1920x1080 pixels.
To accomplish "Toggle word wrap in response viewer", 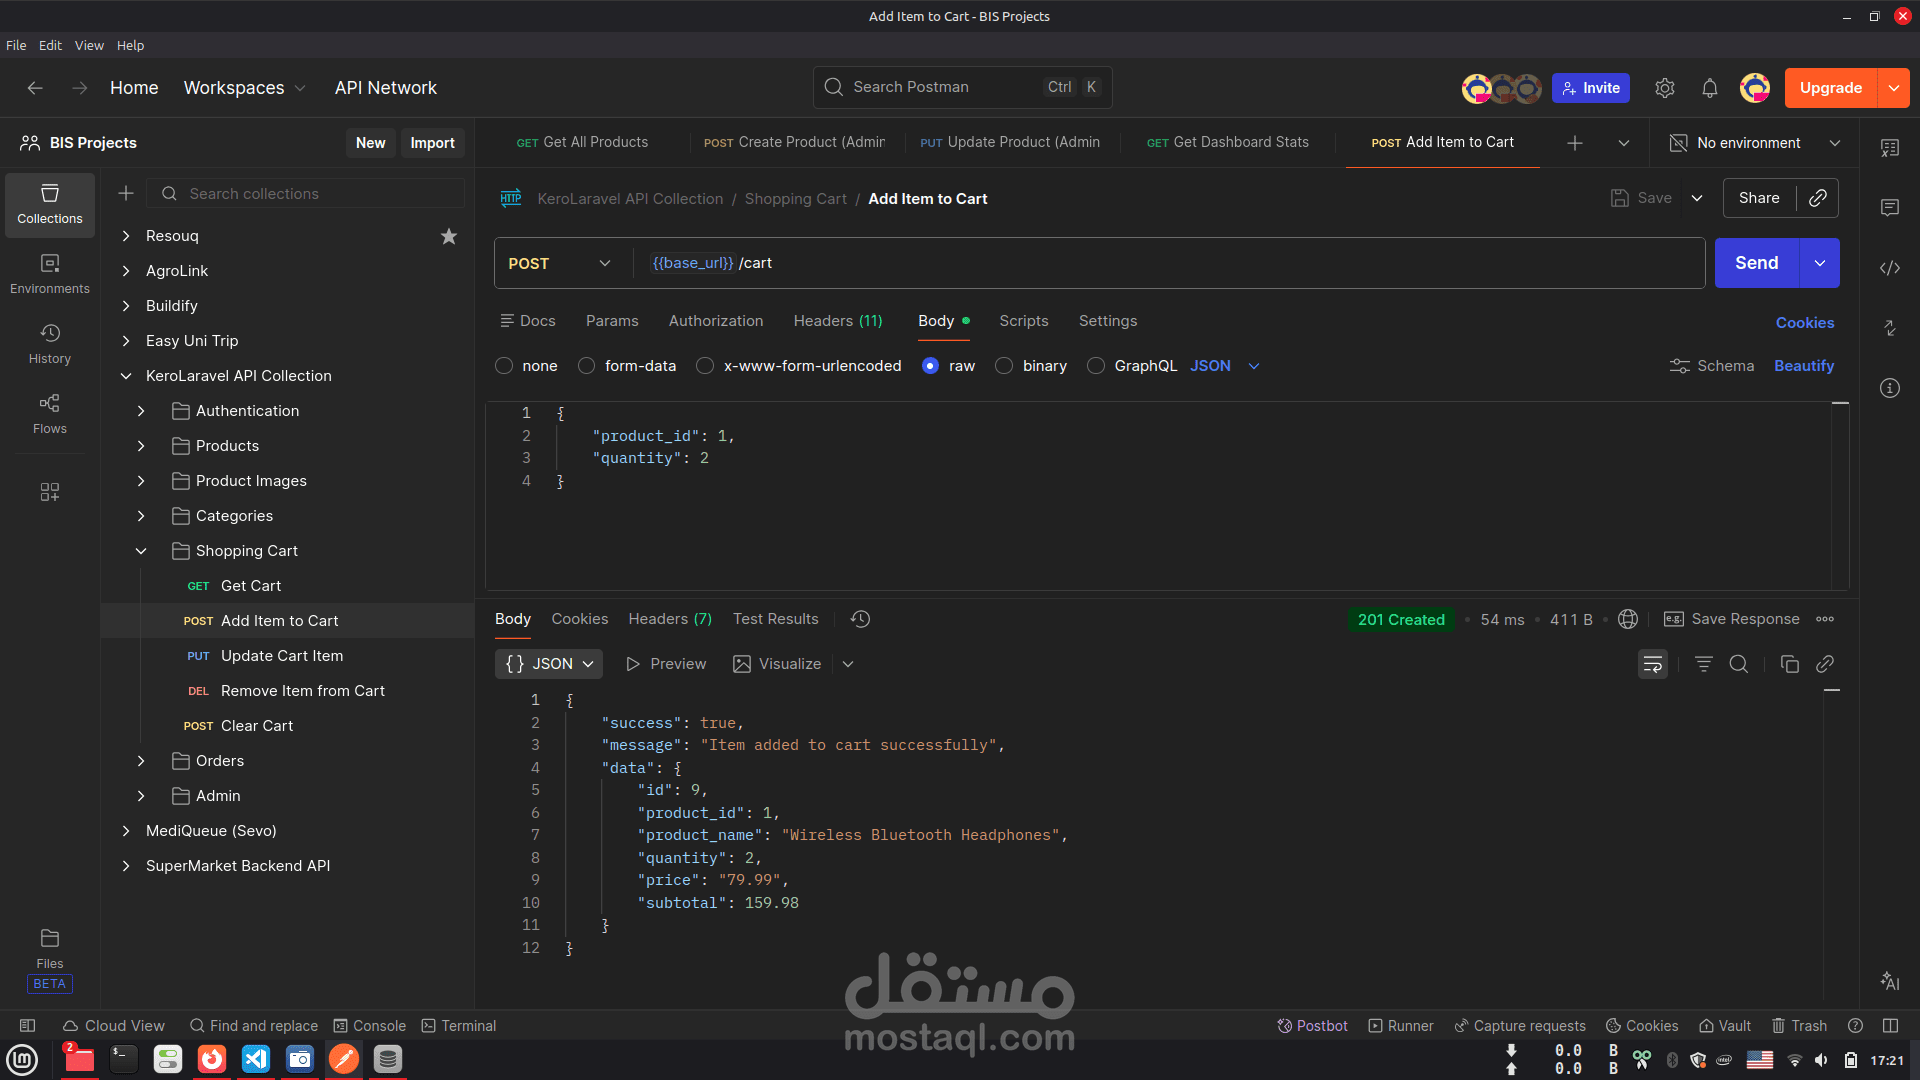I will (x=1652, y=664).
